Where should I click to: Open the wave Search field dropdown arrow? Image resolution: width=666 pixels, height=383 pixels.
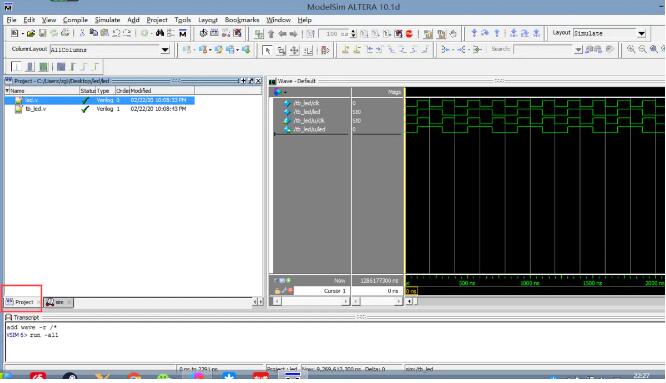coord(578,50)
